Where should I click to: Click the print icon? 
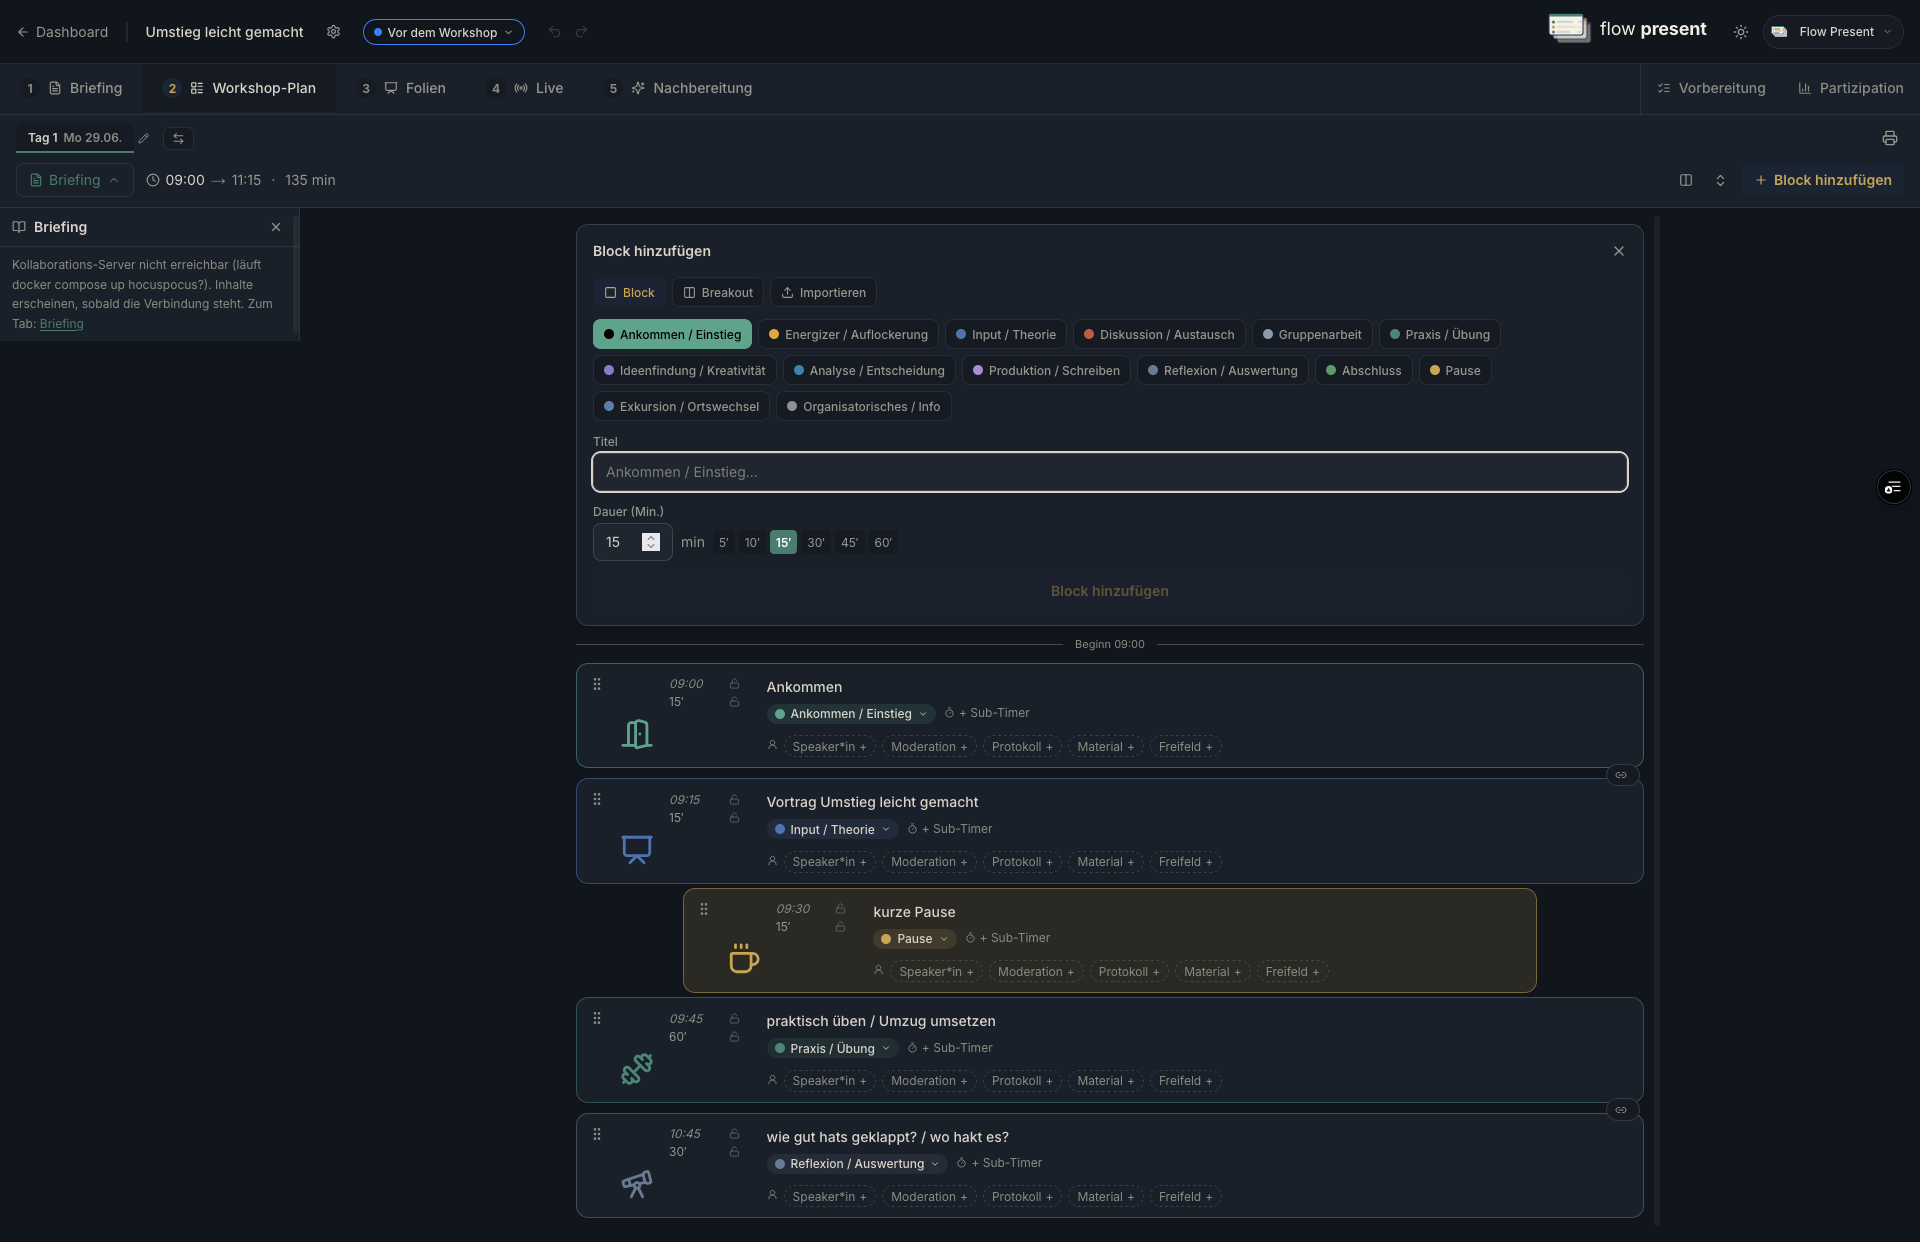click(x=1889, y=138)
